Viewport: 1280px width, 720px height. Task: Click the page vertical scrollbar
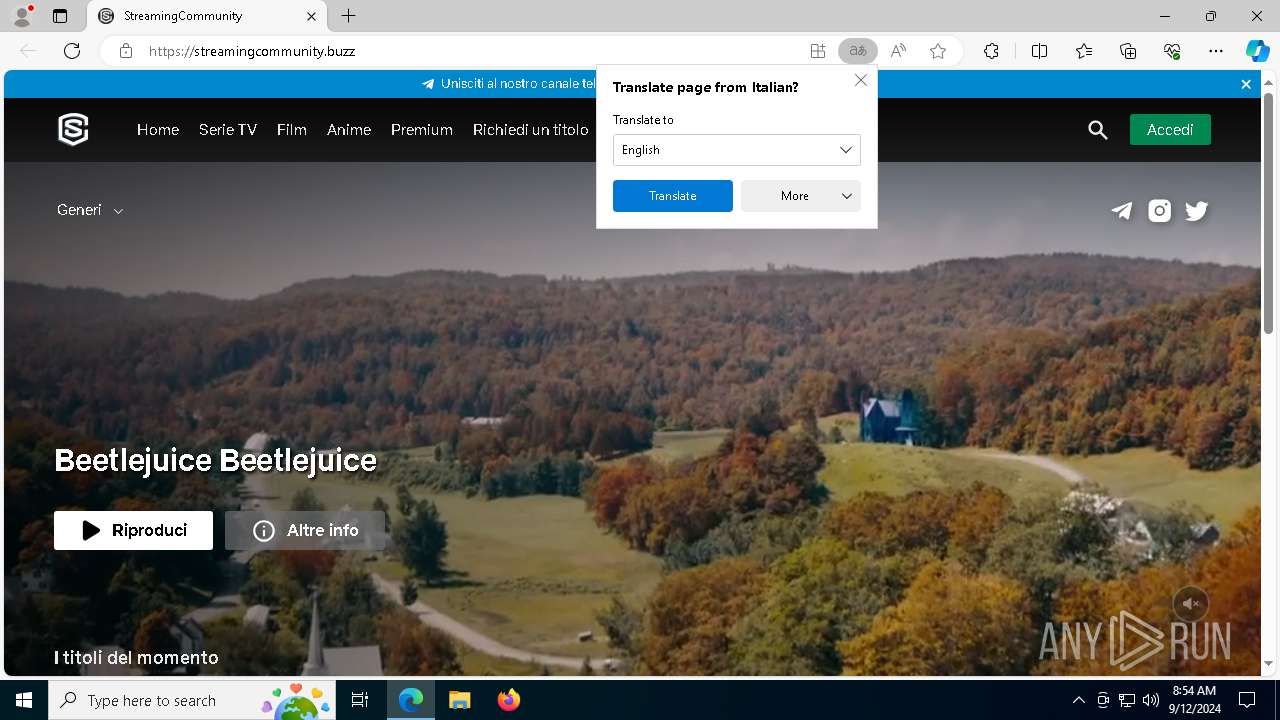(x=1268, y=215)
